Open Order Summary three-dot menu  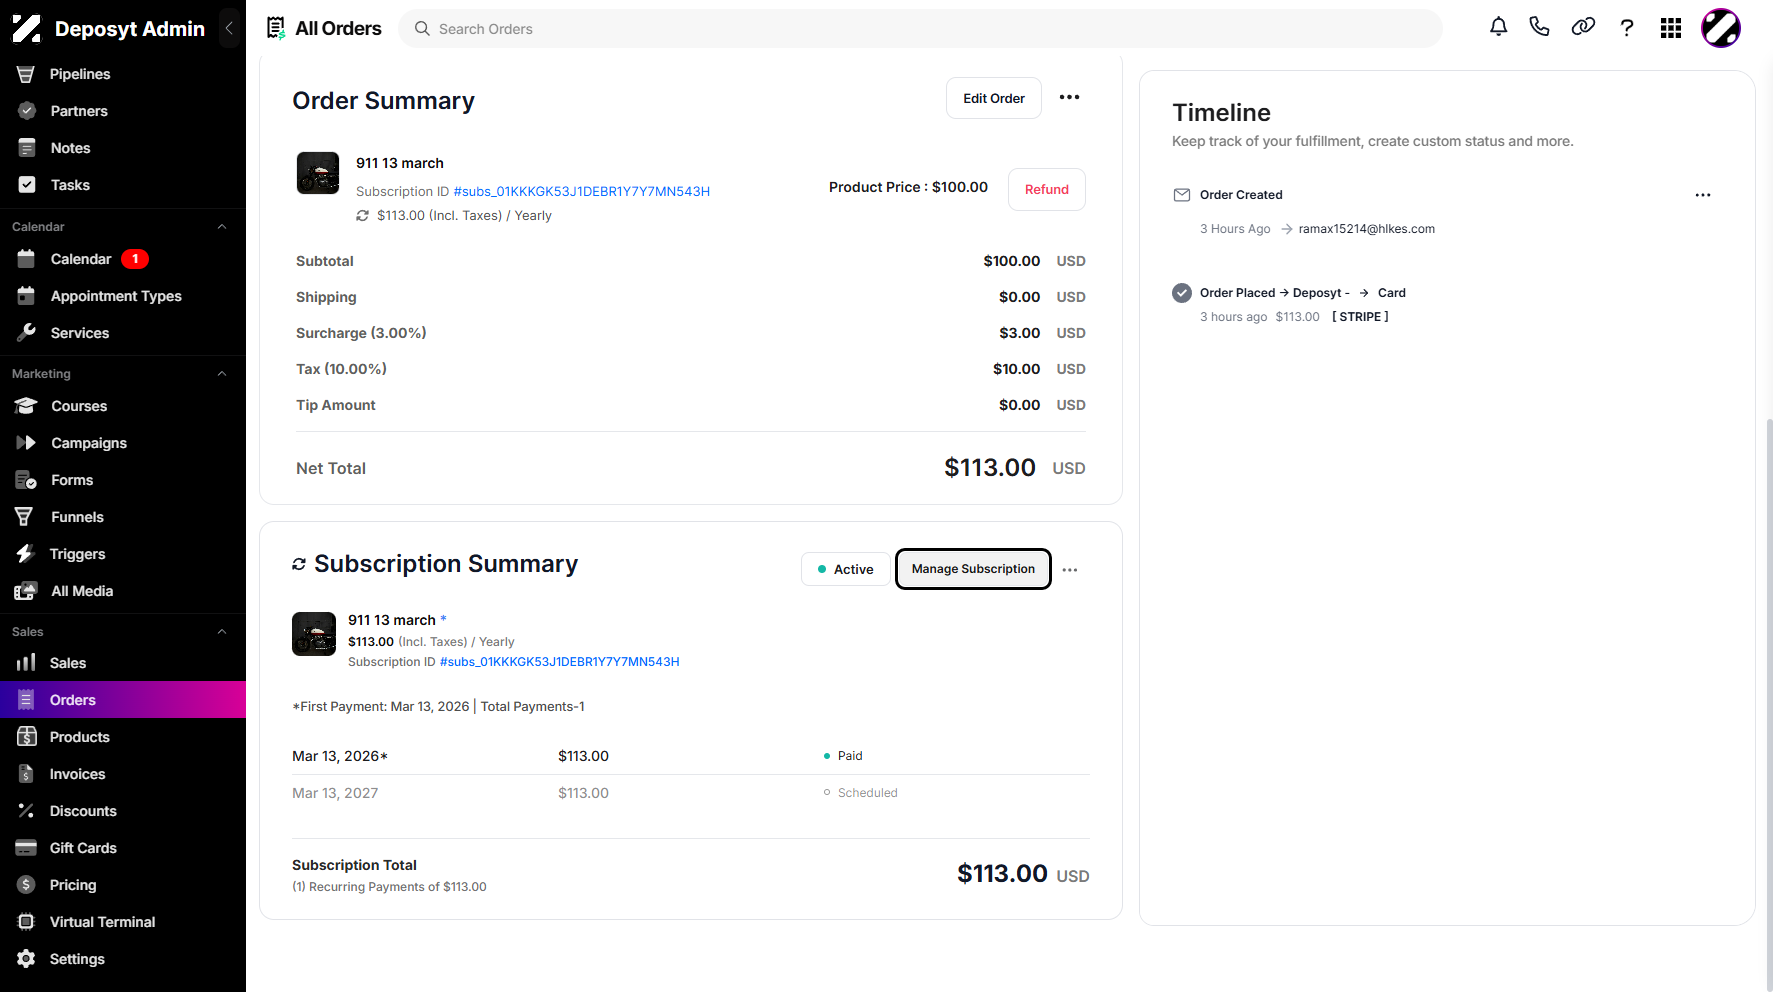coord(1069,97)
